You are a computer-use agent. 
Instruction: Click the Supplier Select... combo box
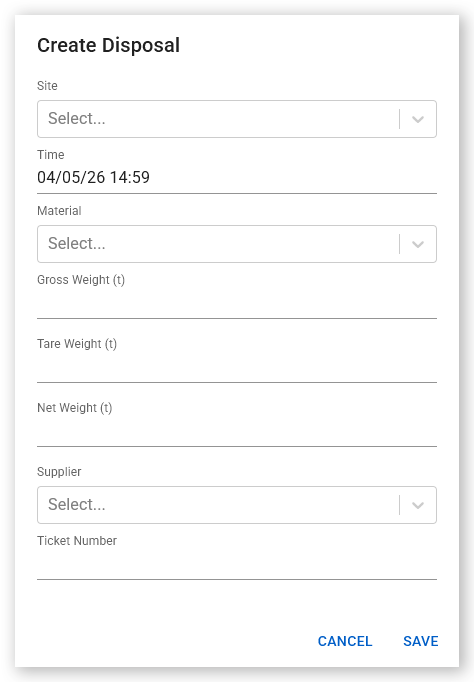[x=237, y=505]
